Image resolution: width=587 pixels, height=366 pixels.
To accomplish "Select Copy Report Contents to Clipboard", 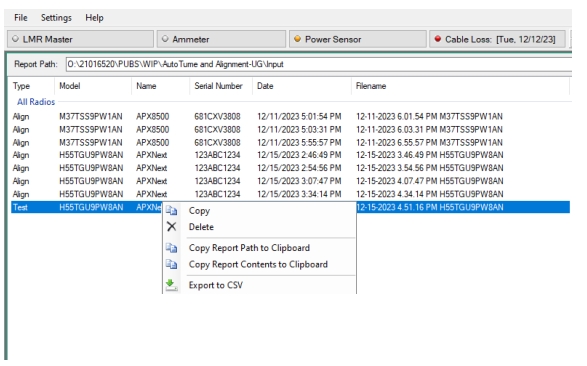I will (x=258, y=264).
